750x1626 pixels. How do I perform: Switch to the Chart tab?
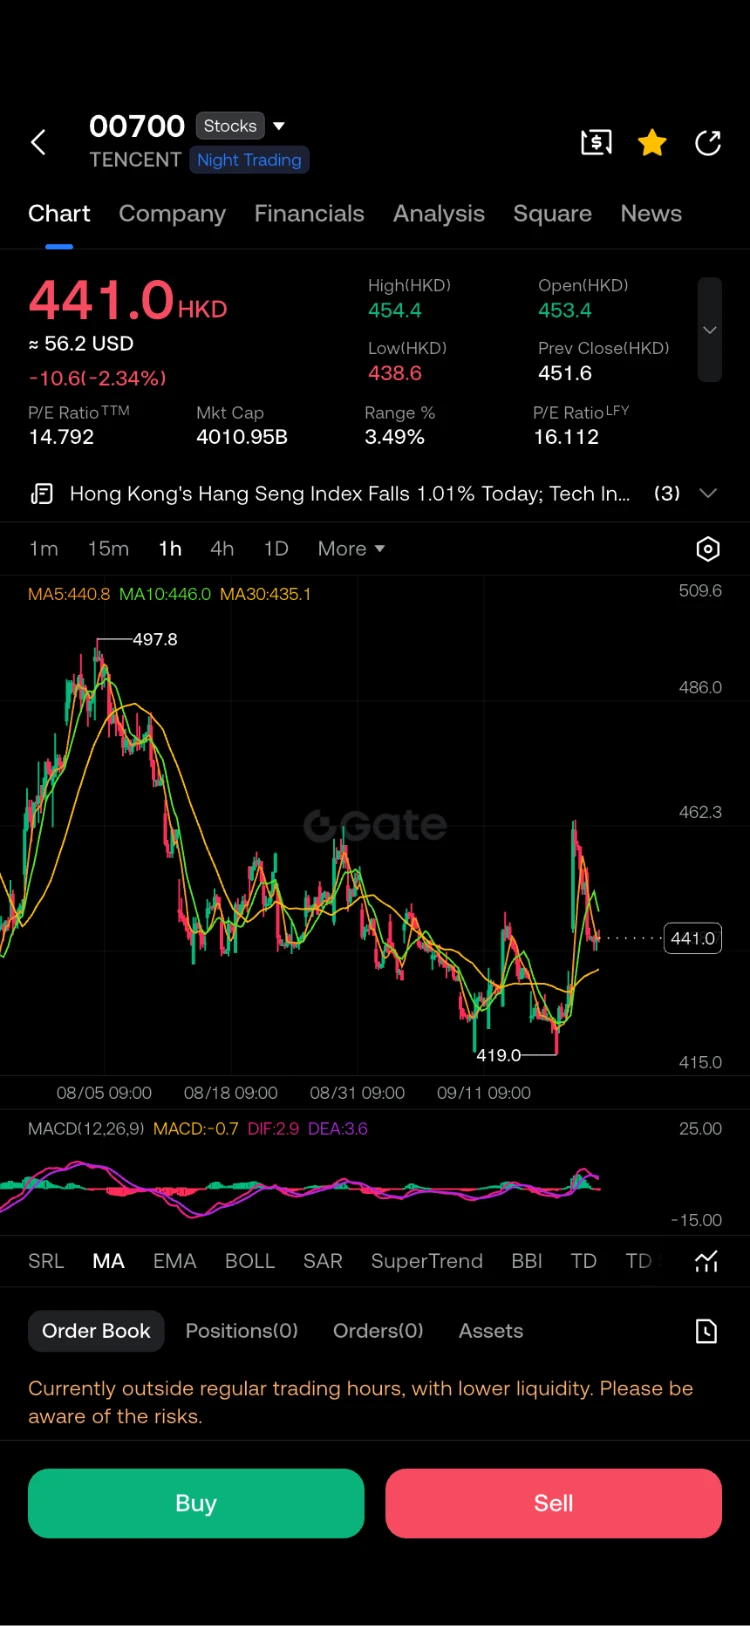coord(59,214)
